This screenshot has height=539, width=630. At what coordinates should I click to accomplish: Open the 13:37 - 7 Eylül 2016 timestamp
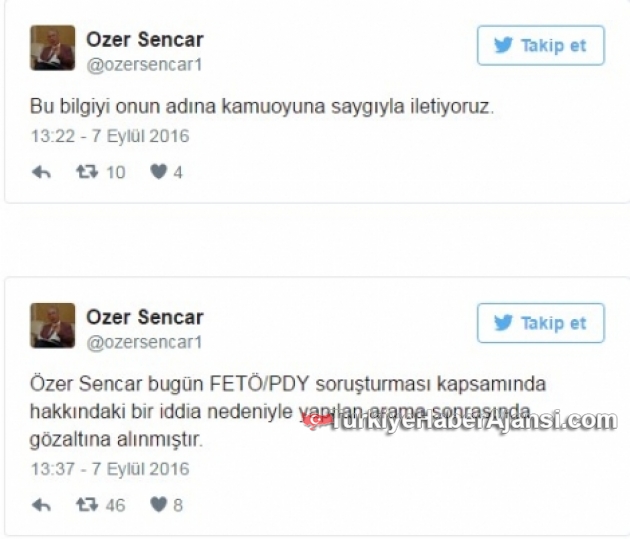tap(110, 469)
